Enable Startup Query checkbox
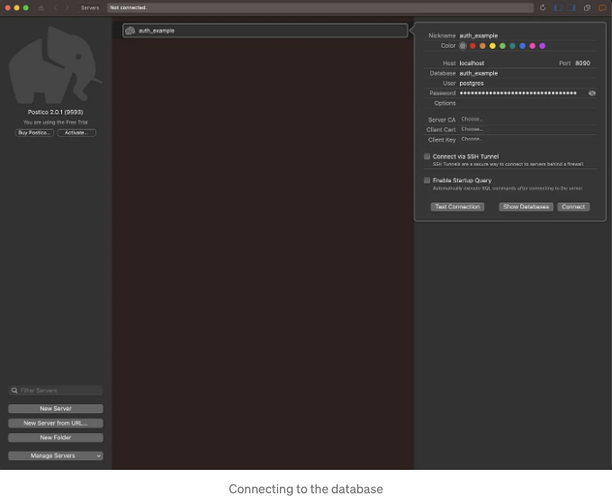The width and height of the screenshot is (612, 497). click(x=427, y=180)
